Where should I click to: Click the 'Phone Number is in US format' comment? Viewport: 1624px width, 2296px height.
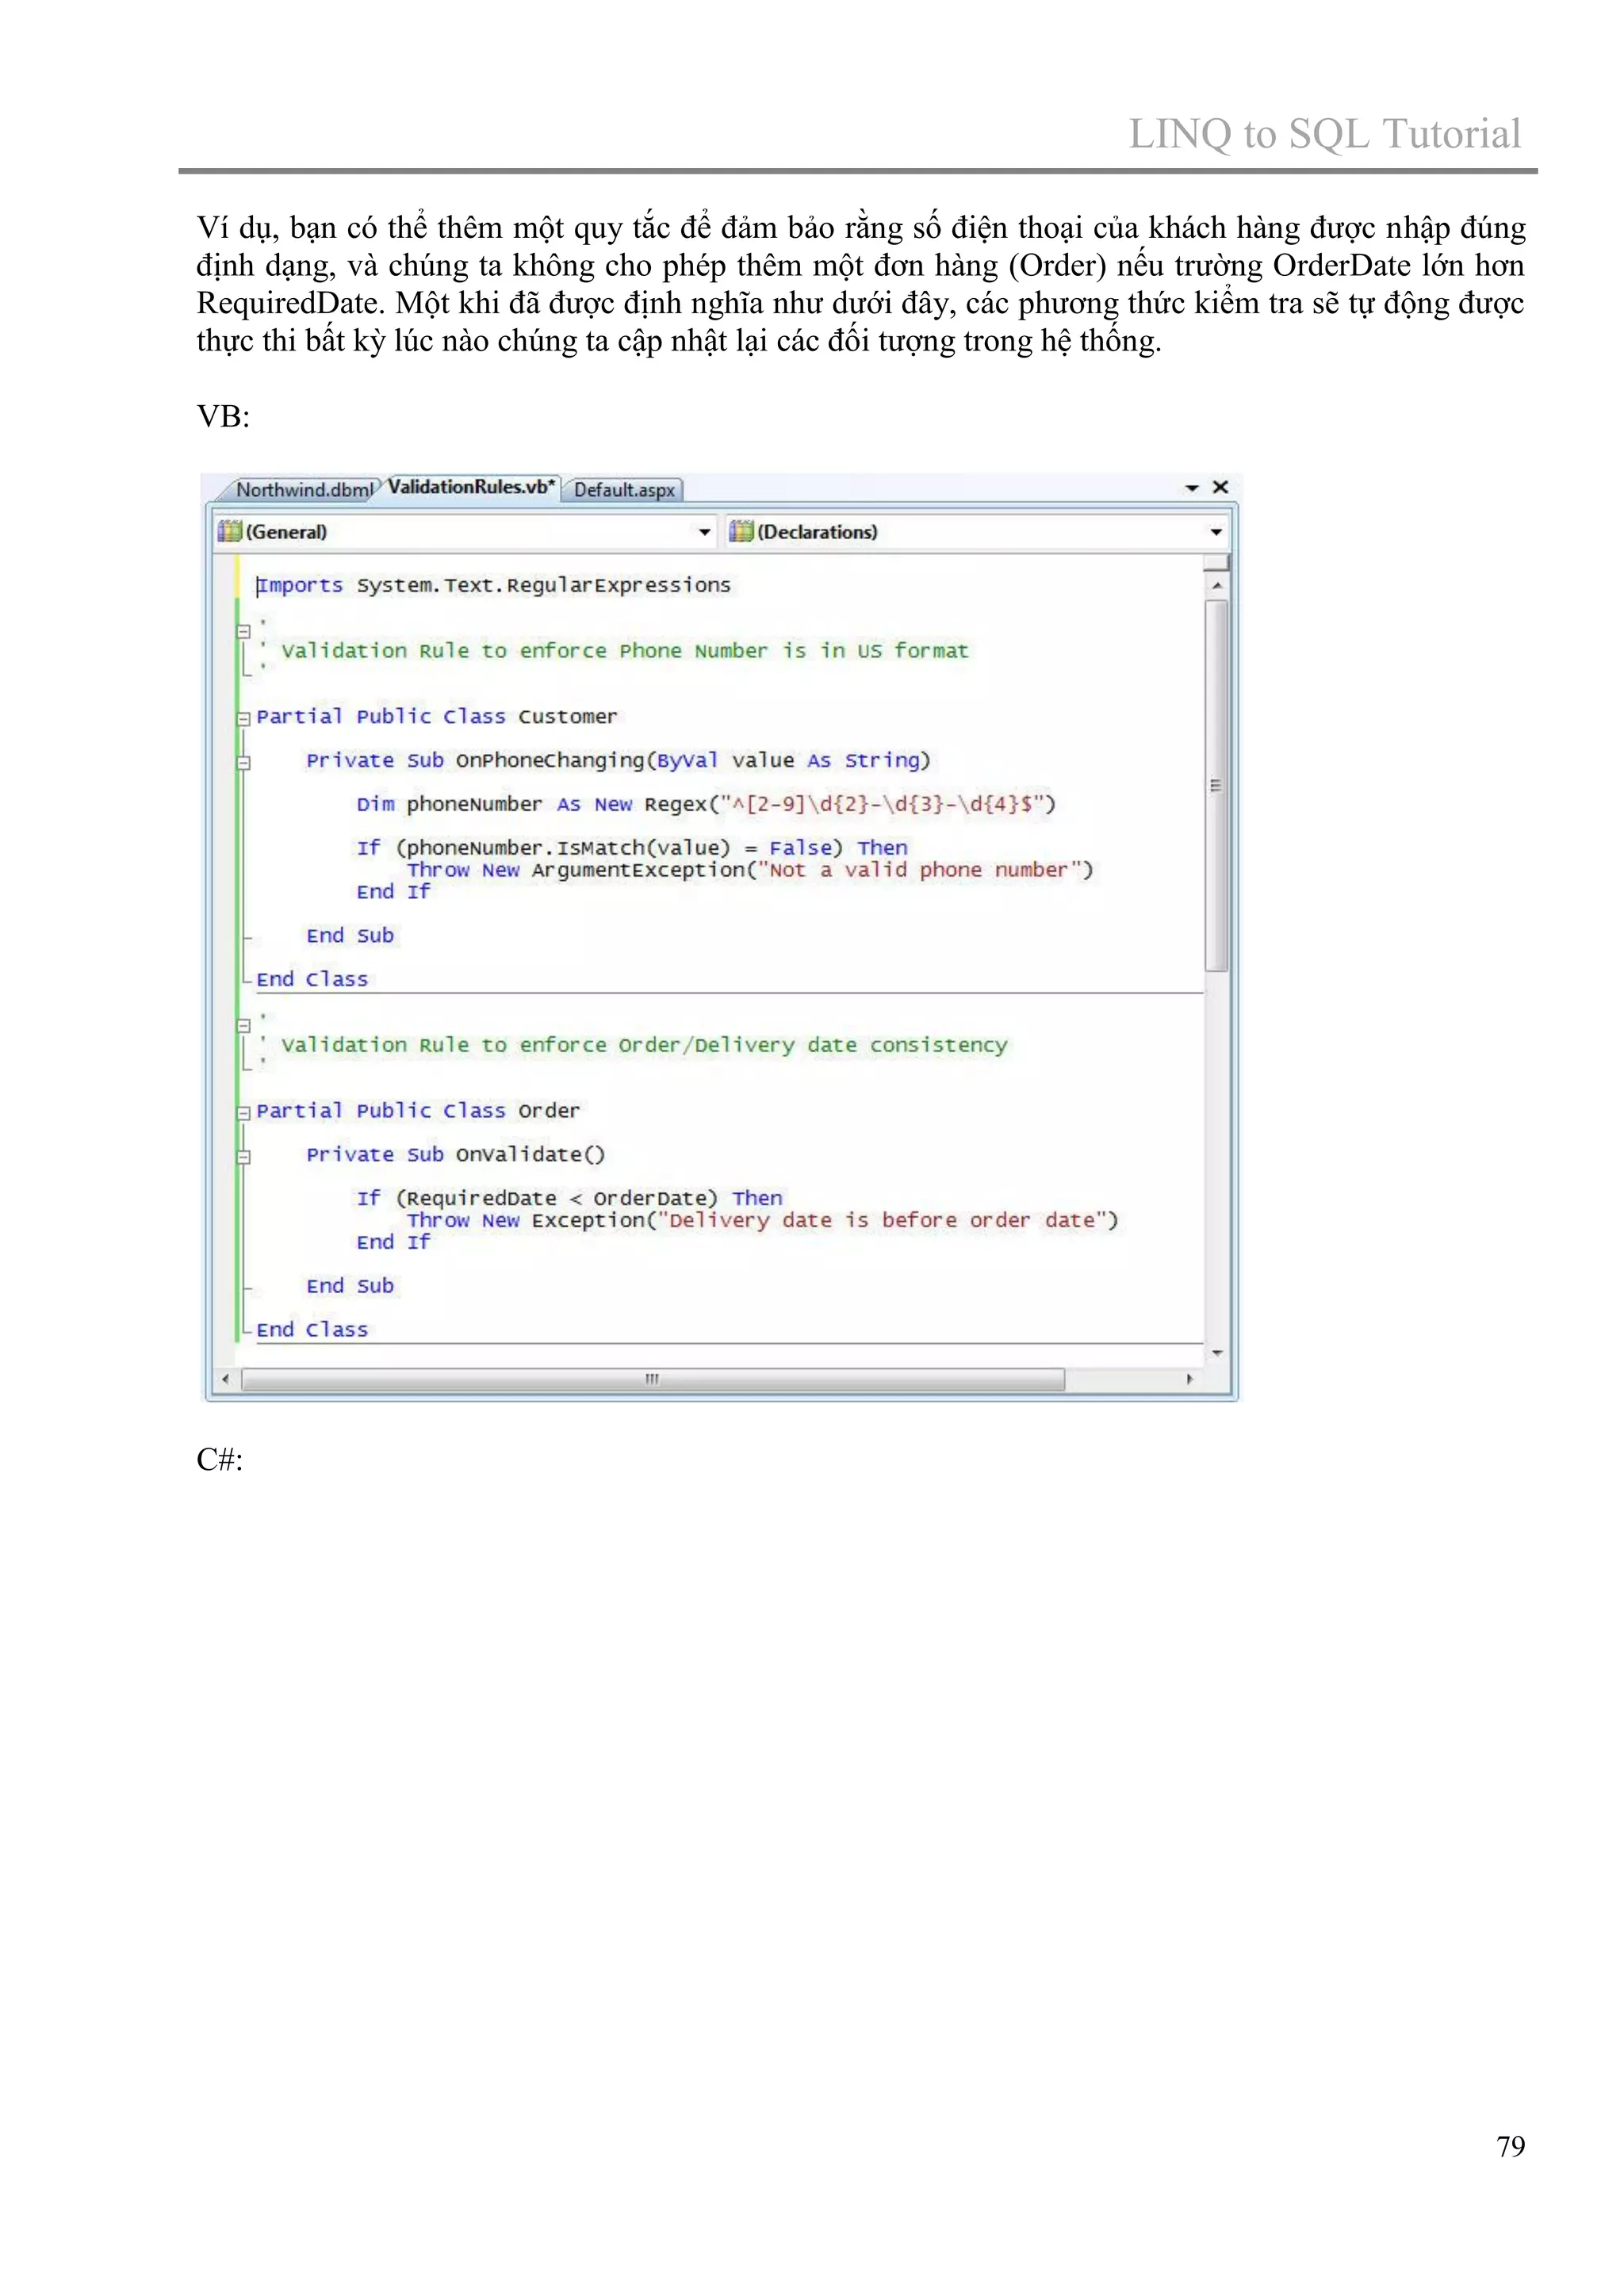coord(794,651)
